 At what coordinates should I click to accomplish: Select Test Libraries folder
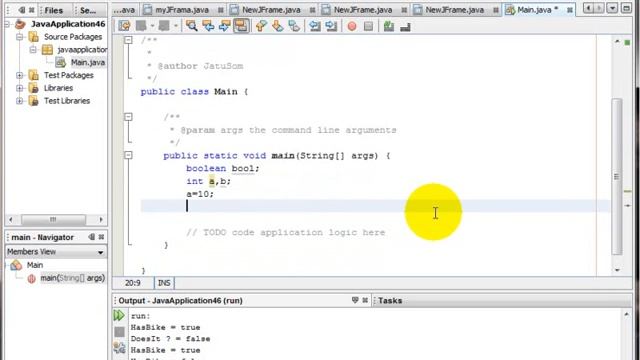coord(67,101)
